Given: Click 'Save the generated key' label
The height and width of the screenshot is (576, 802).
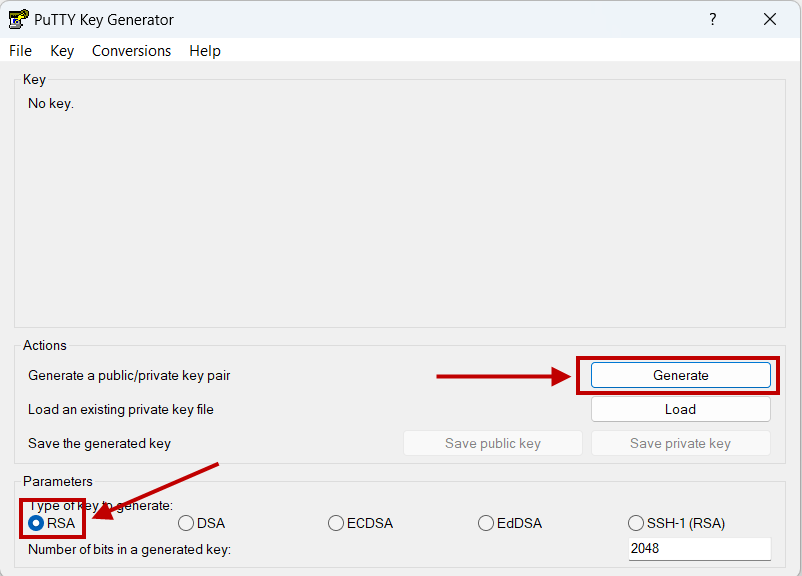Looking at the screenshot, I should coord(99,443).
